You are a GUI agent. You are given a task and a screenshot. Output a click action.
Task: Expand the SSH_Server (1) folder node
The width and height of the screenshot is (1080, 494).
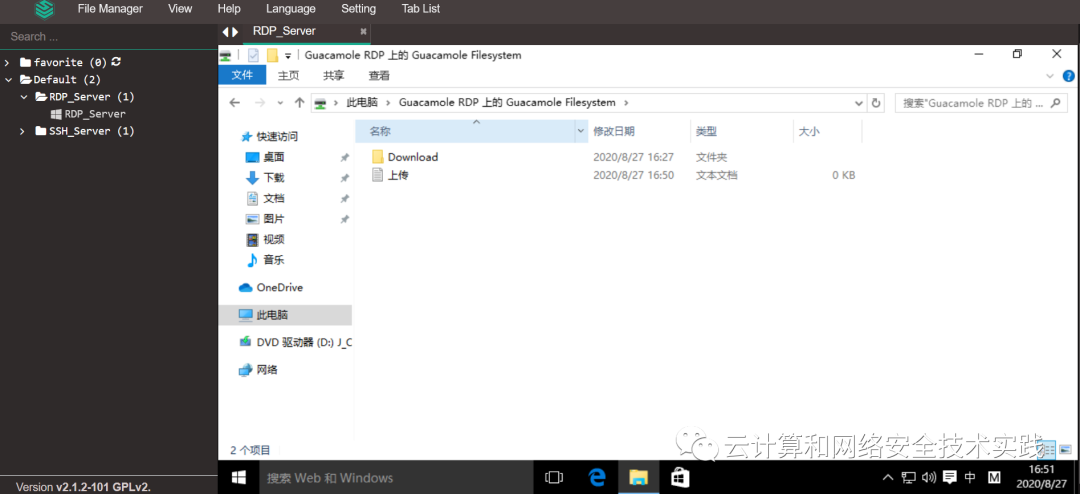click(x=23, y=131)
